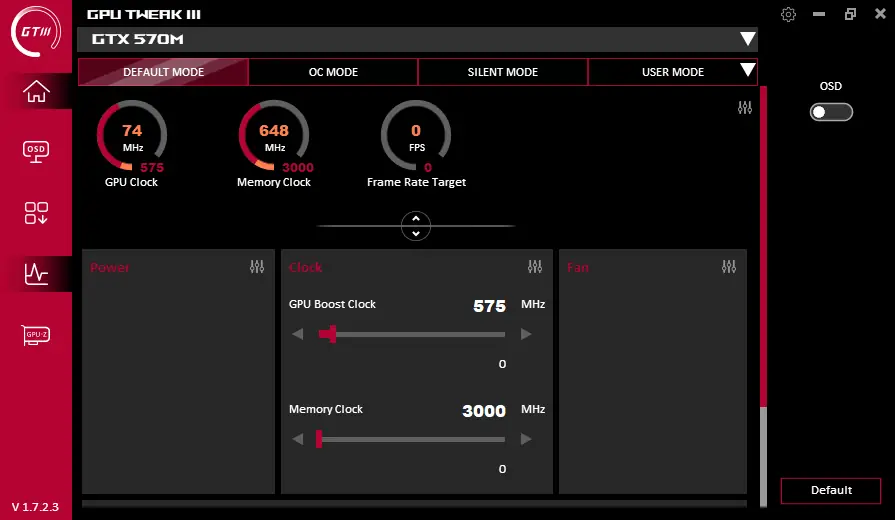
Task: Increase Memory Clock with right arrow
Action: click(x=526, y=439)
